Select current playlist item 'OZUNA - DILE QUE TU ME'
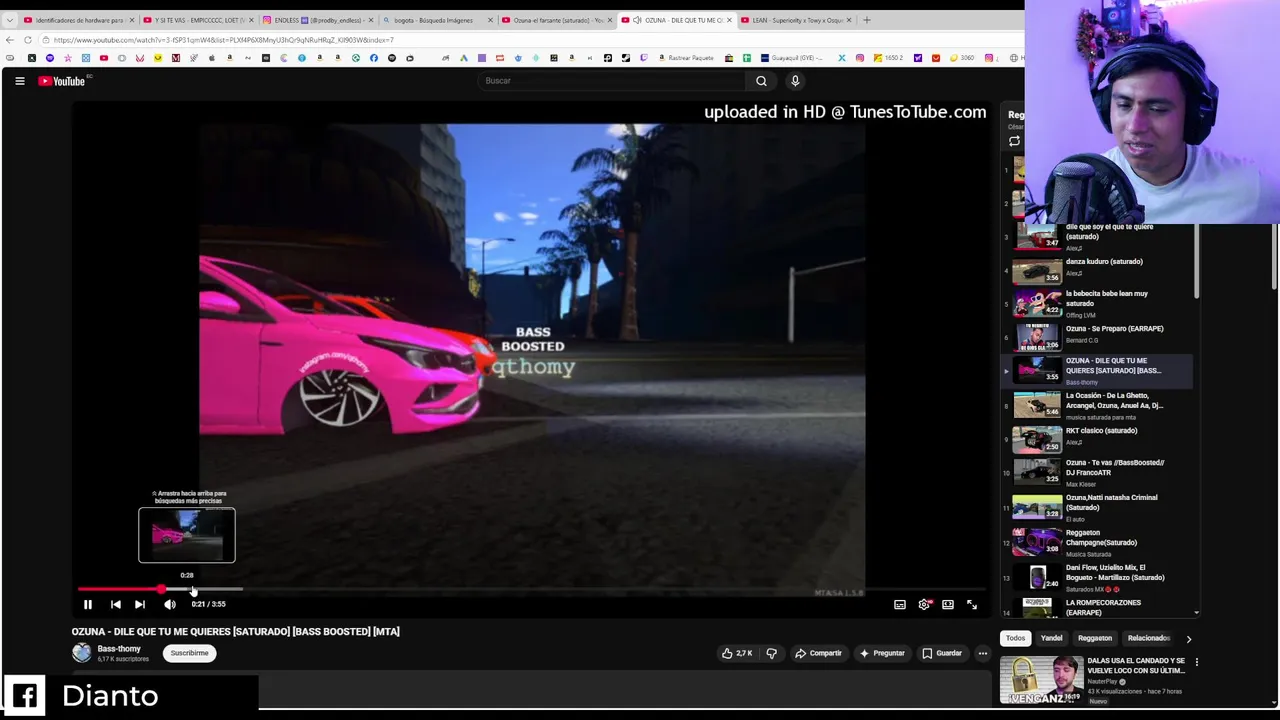The width and height of the screenshot is (1280, 720). (x=1098, y=370)
